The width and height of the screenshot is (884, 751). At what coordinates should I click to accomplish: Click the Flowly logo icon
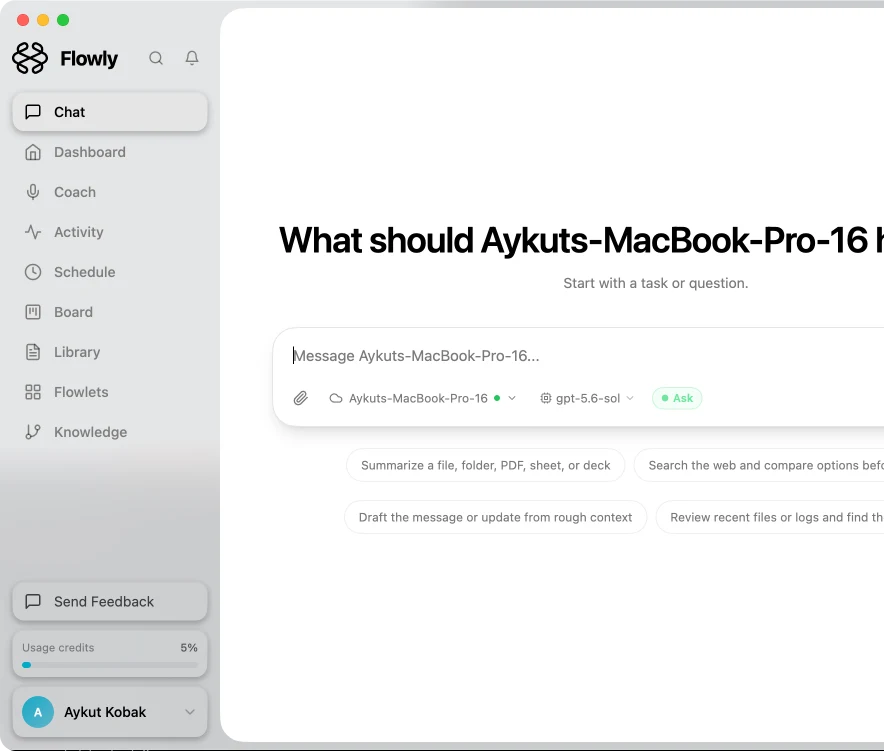pos(30,58)
